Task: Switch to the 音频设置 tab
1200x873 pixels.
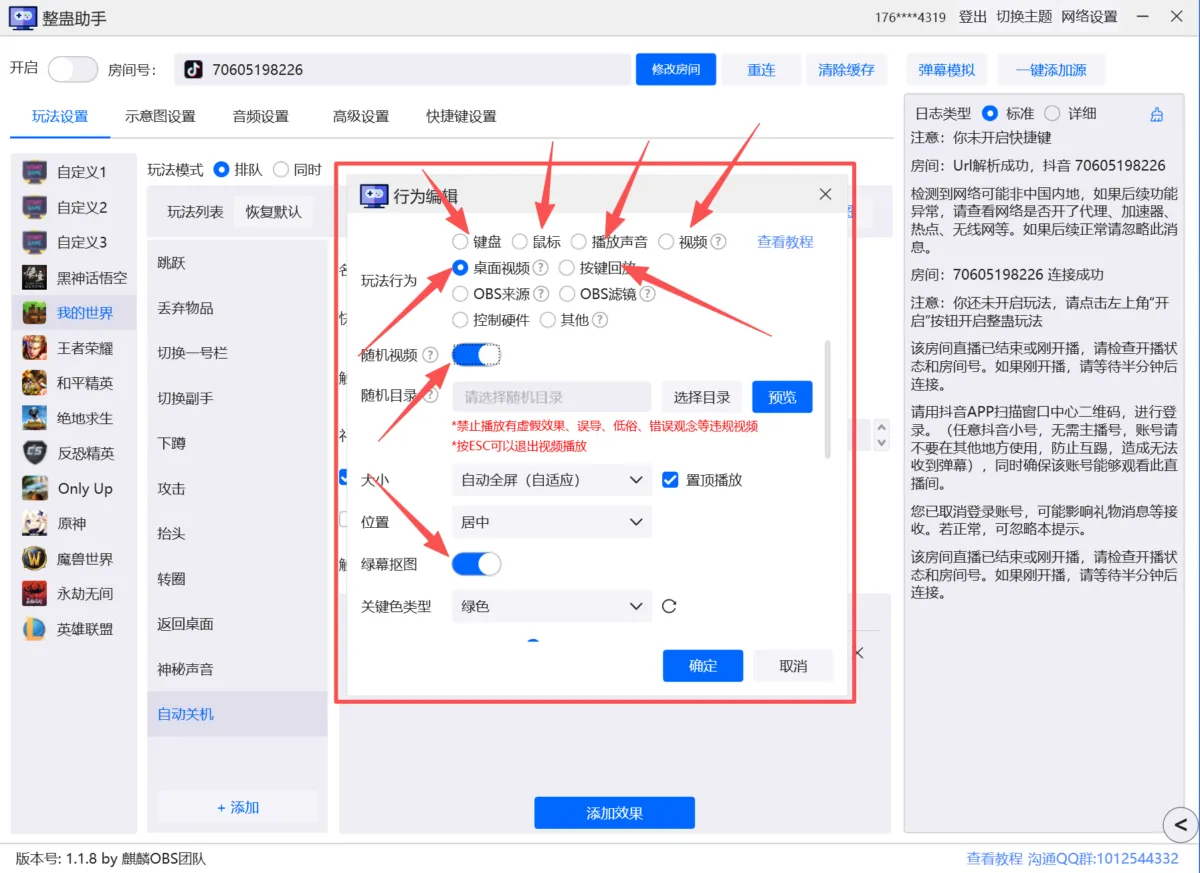Action: (x=260, y=116)
